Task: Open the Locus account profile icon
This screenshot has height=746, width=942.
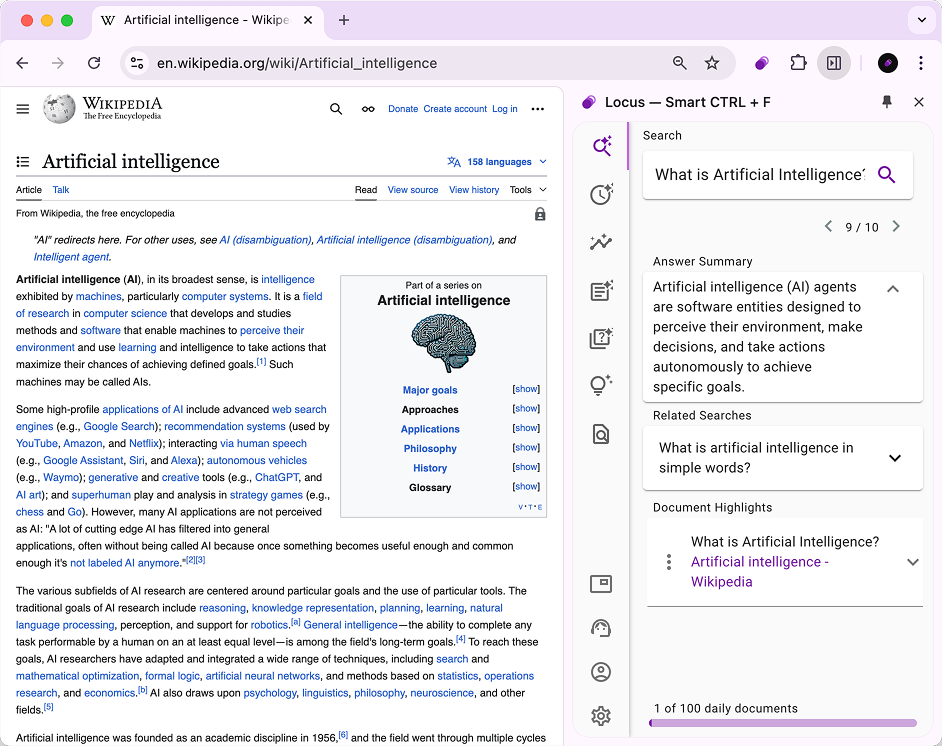Action: (601, 672)
